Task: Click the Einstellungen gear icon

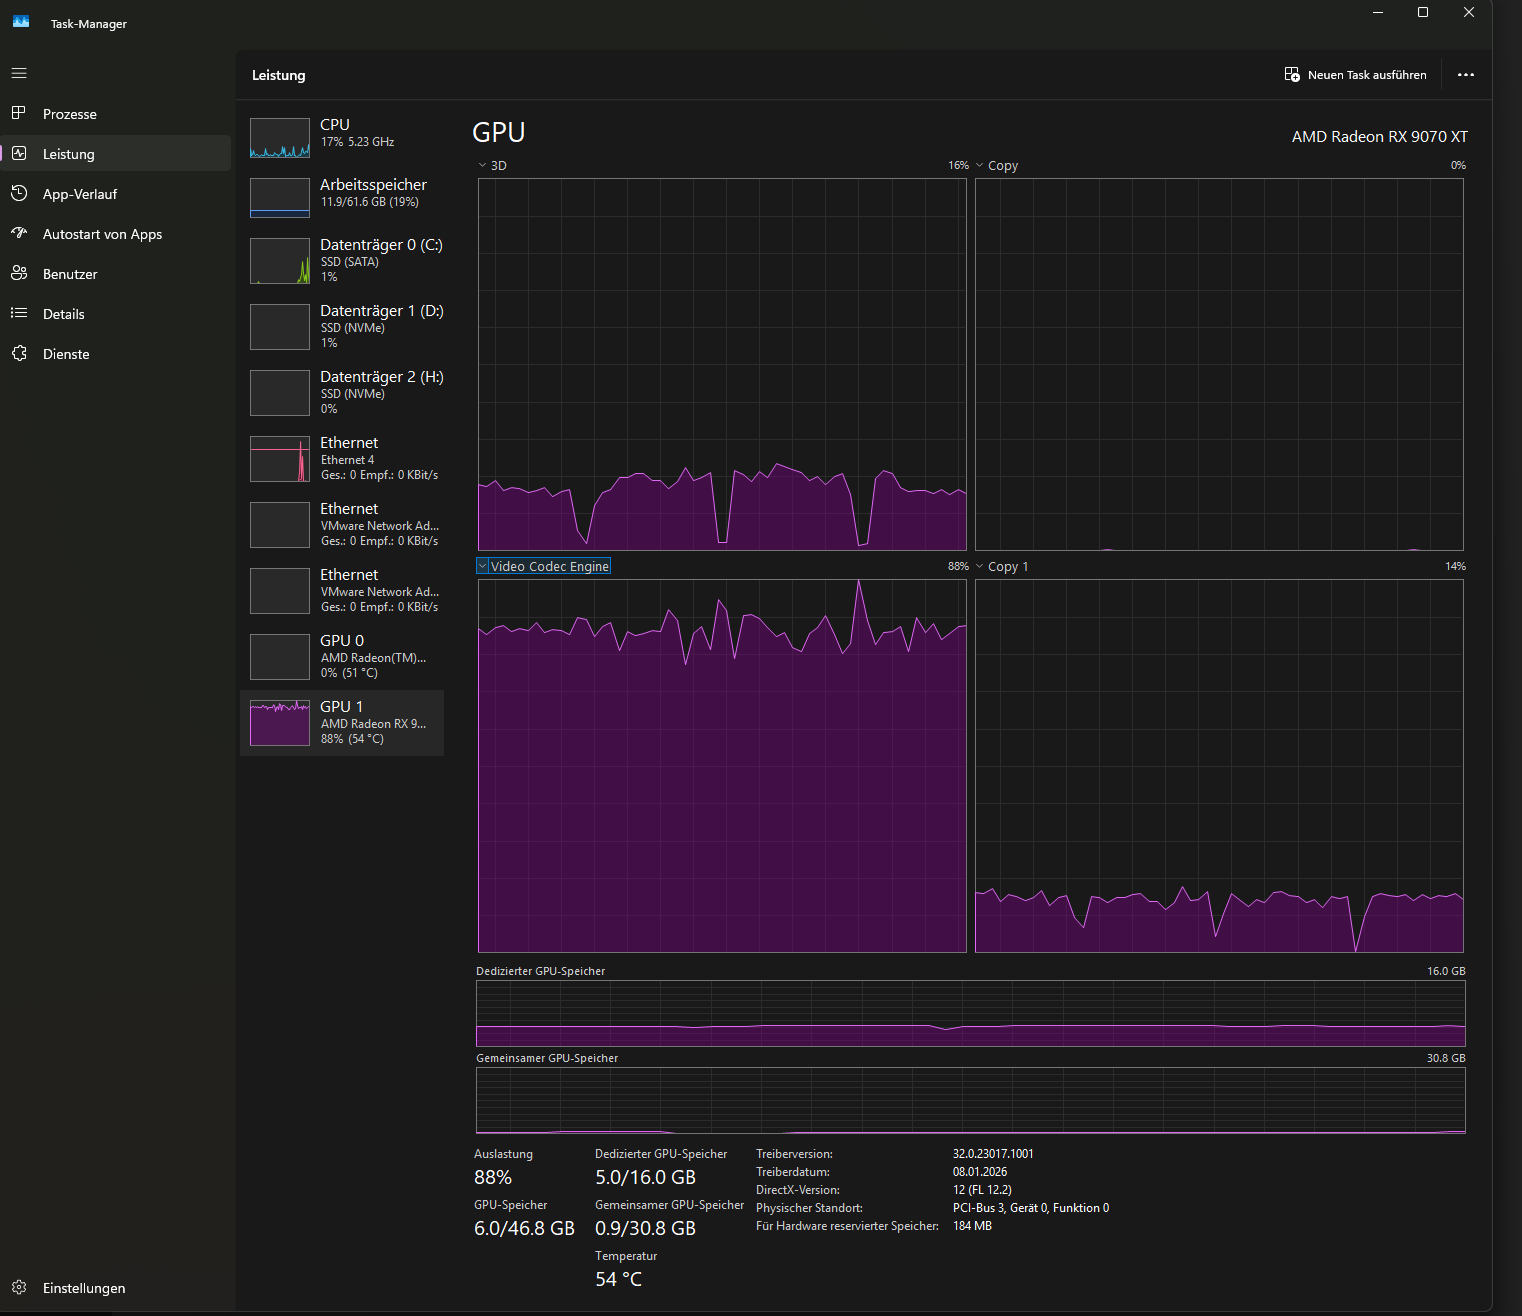Action: click(x=19, y=1287)
